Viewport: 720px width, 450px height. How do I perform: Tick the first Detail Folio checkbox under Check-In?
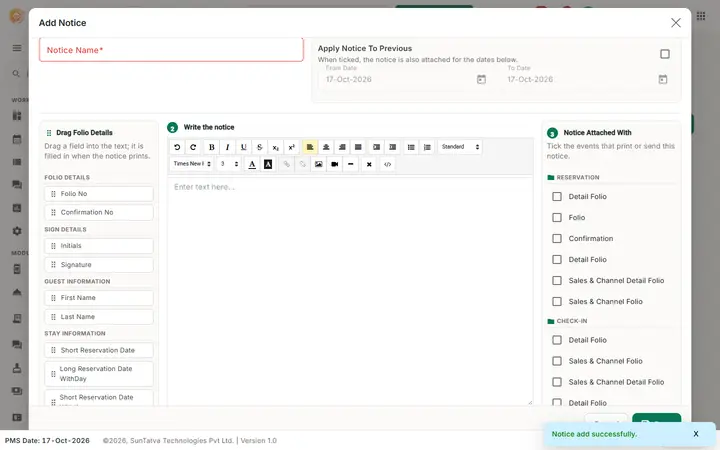[x=557, y=340]
